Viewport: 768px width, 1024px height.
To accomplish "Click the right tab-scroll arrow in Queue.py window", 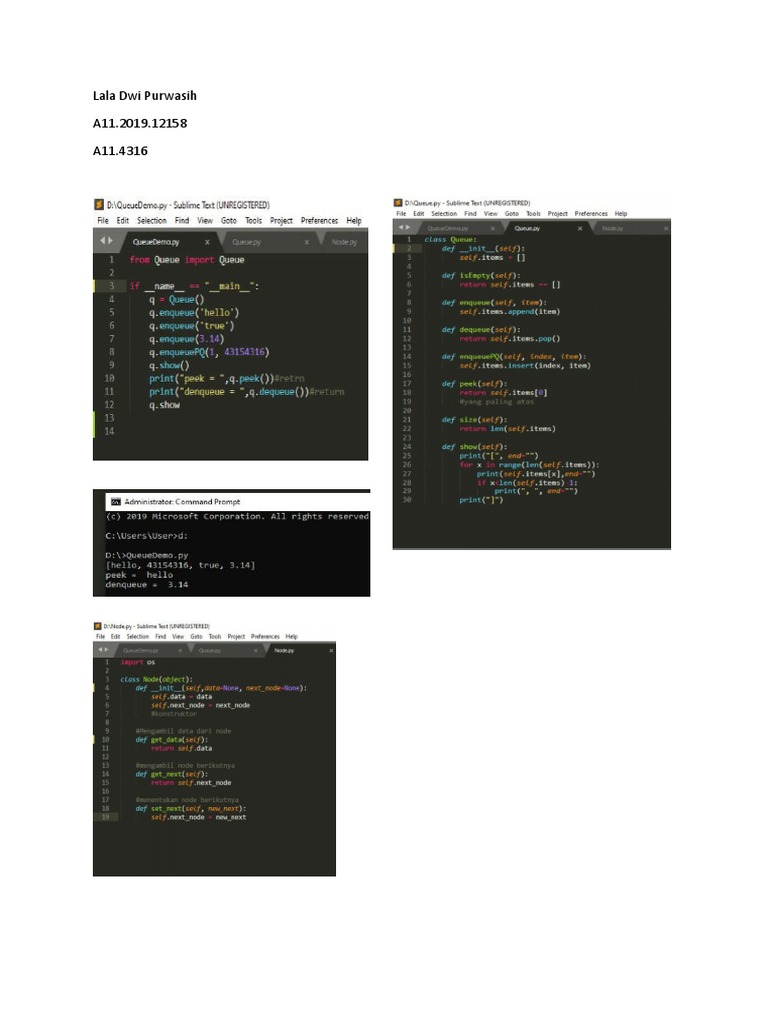I will pos(408,227).
